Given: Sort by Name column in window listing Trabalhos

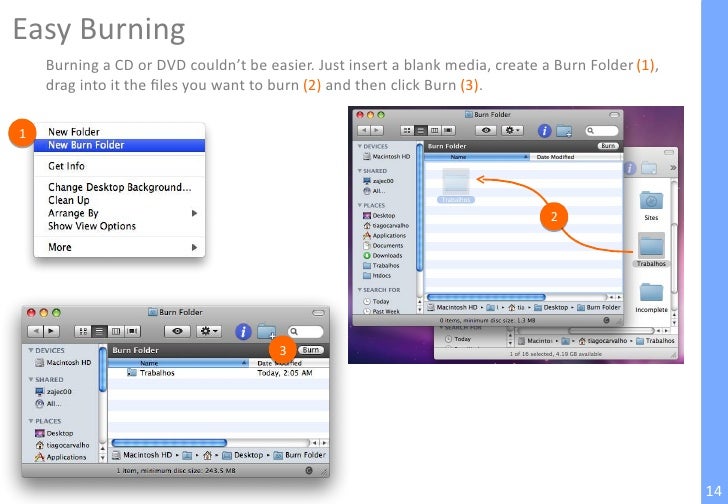Looking at the screenshot, I should (178, 363).
